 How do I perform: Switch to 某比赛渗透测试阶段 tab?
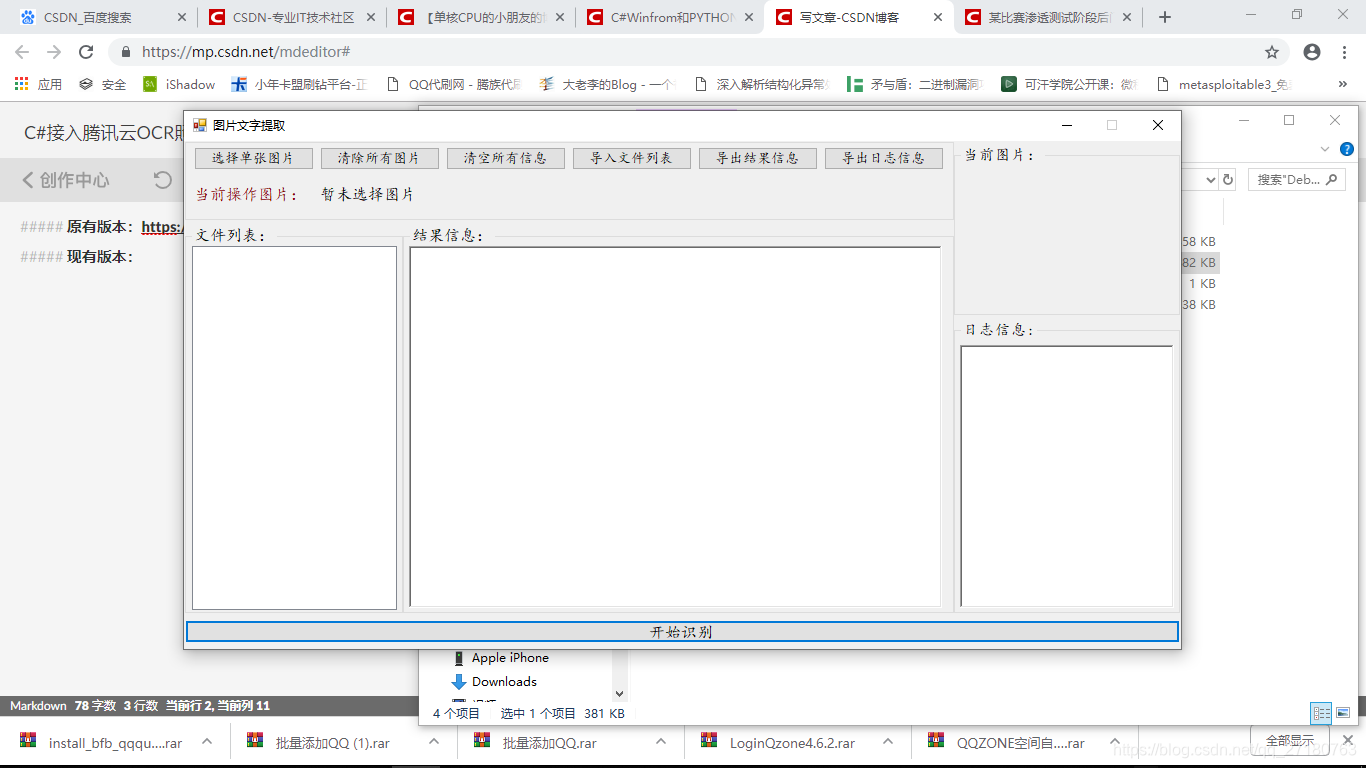click(x=1050, y=17)
